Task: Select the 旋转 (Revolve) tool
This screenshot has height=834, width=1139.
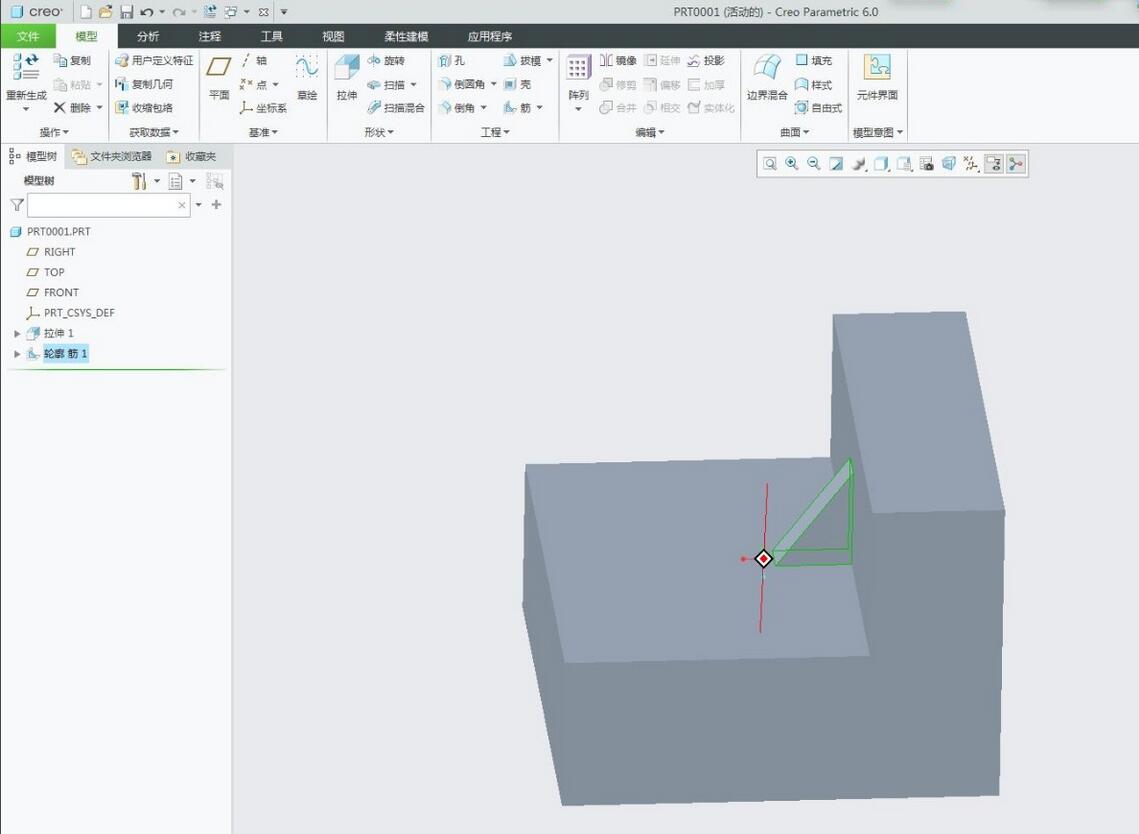Action: [x=386, y=60]
